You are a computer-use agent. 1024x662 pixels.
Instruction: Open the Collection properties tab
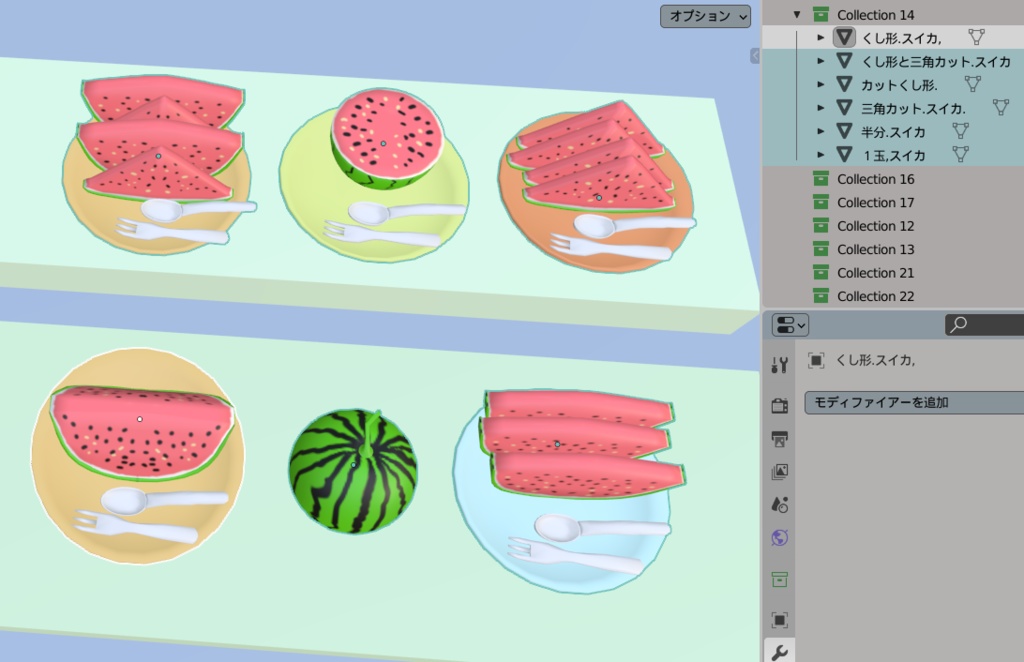click(x=779, y=579)
